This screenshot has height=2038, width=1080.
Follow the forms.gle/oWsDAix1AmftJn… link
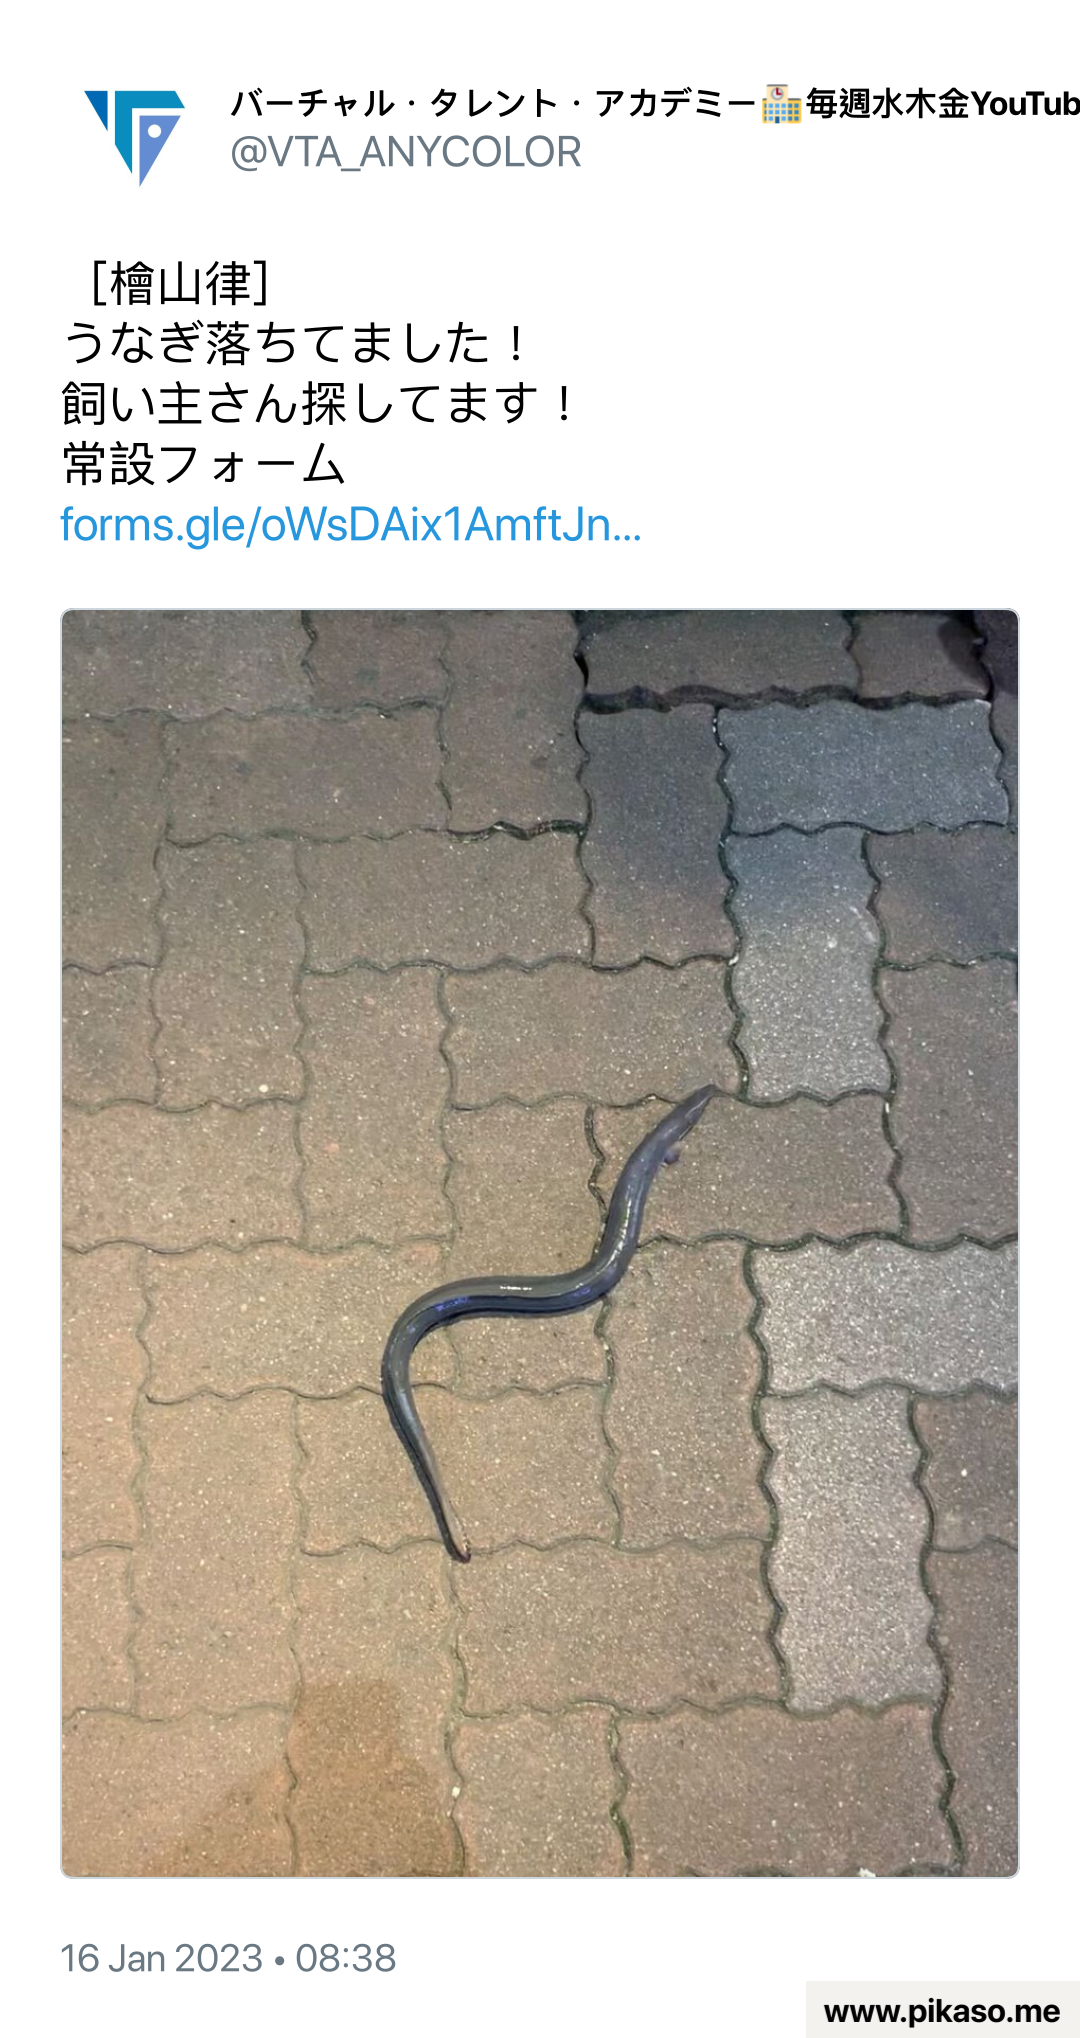point(350,525)
